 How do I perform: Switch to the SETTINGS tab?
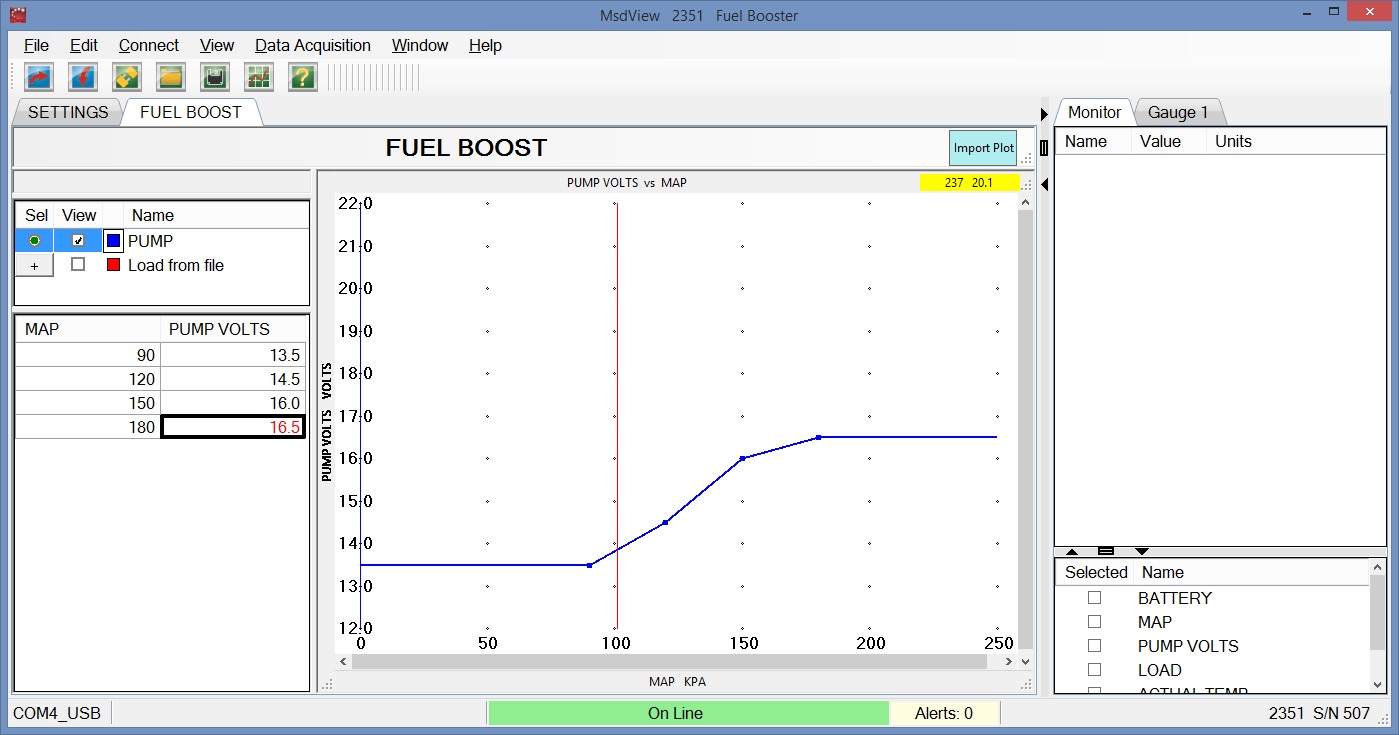[x=68, y=112]
